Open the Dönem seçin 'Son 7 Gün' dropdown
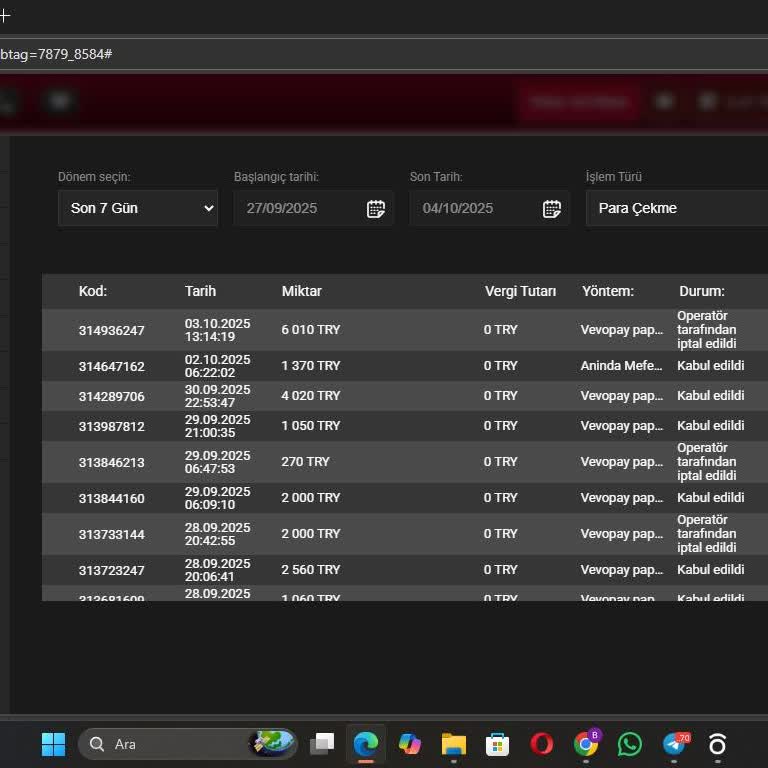 [138, 208]
